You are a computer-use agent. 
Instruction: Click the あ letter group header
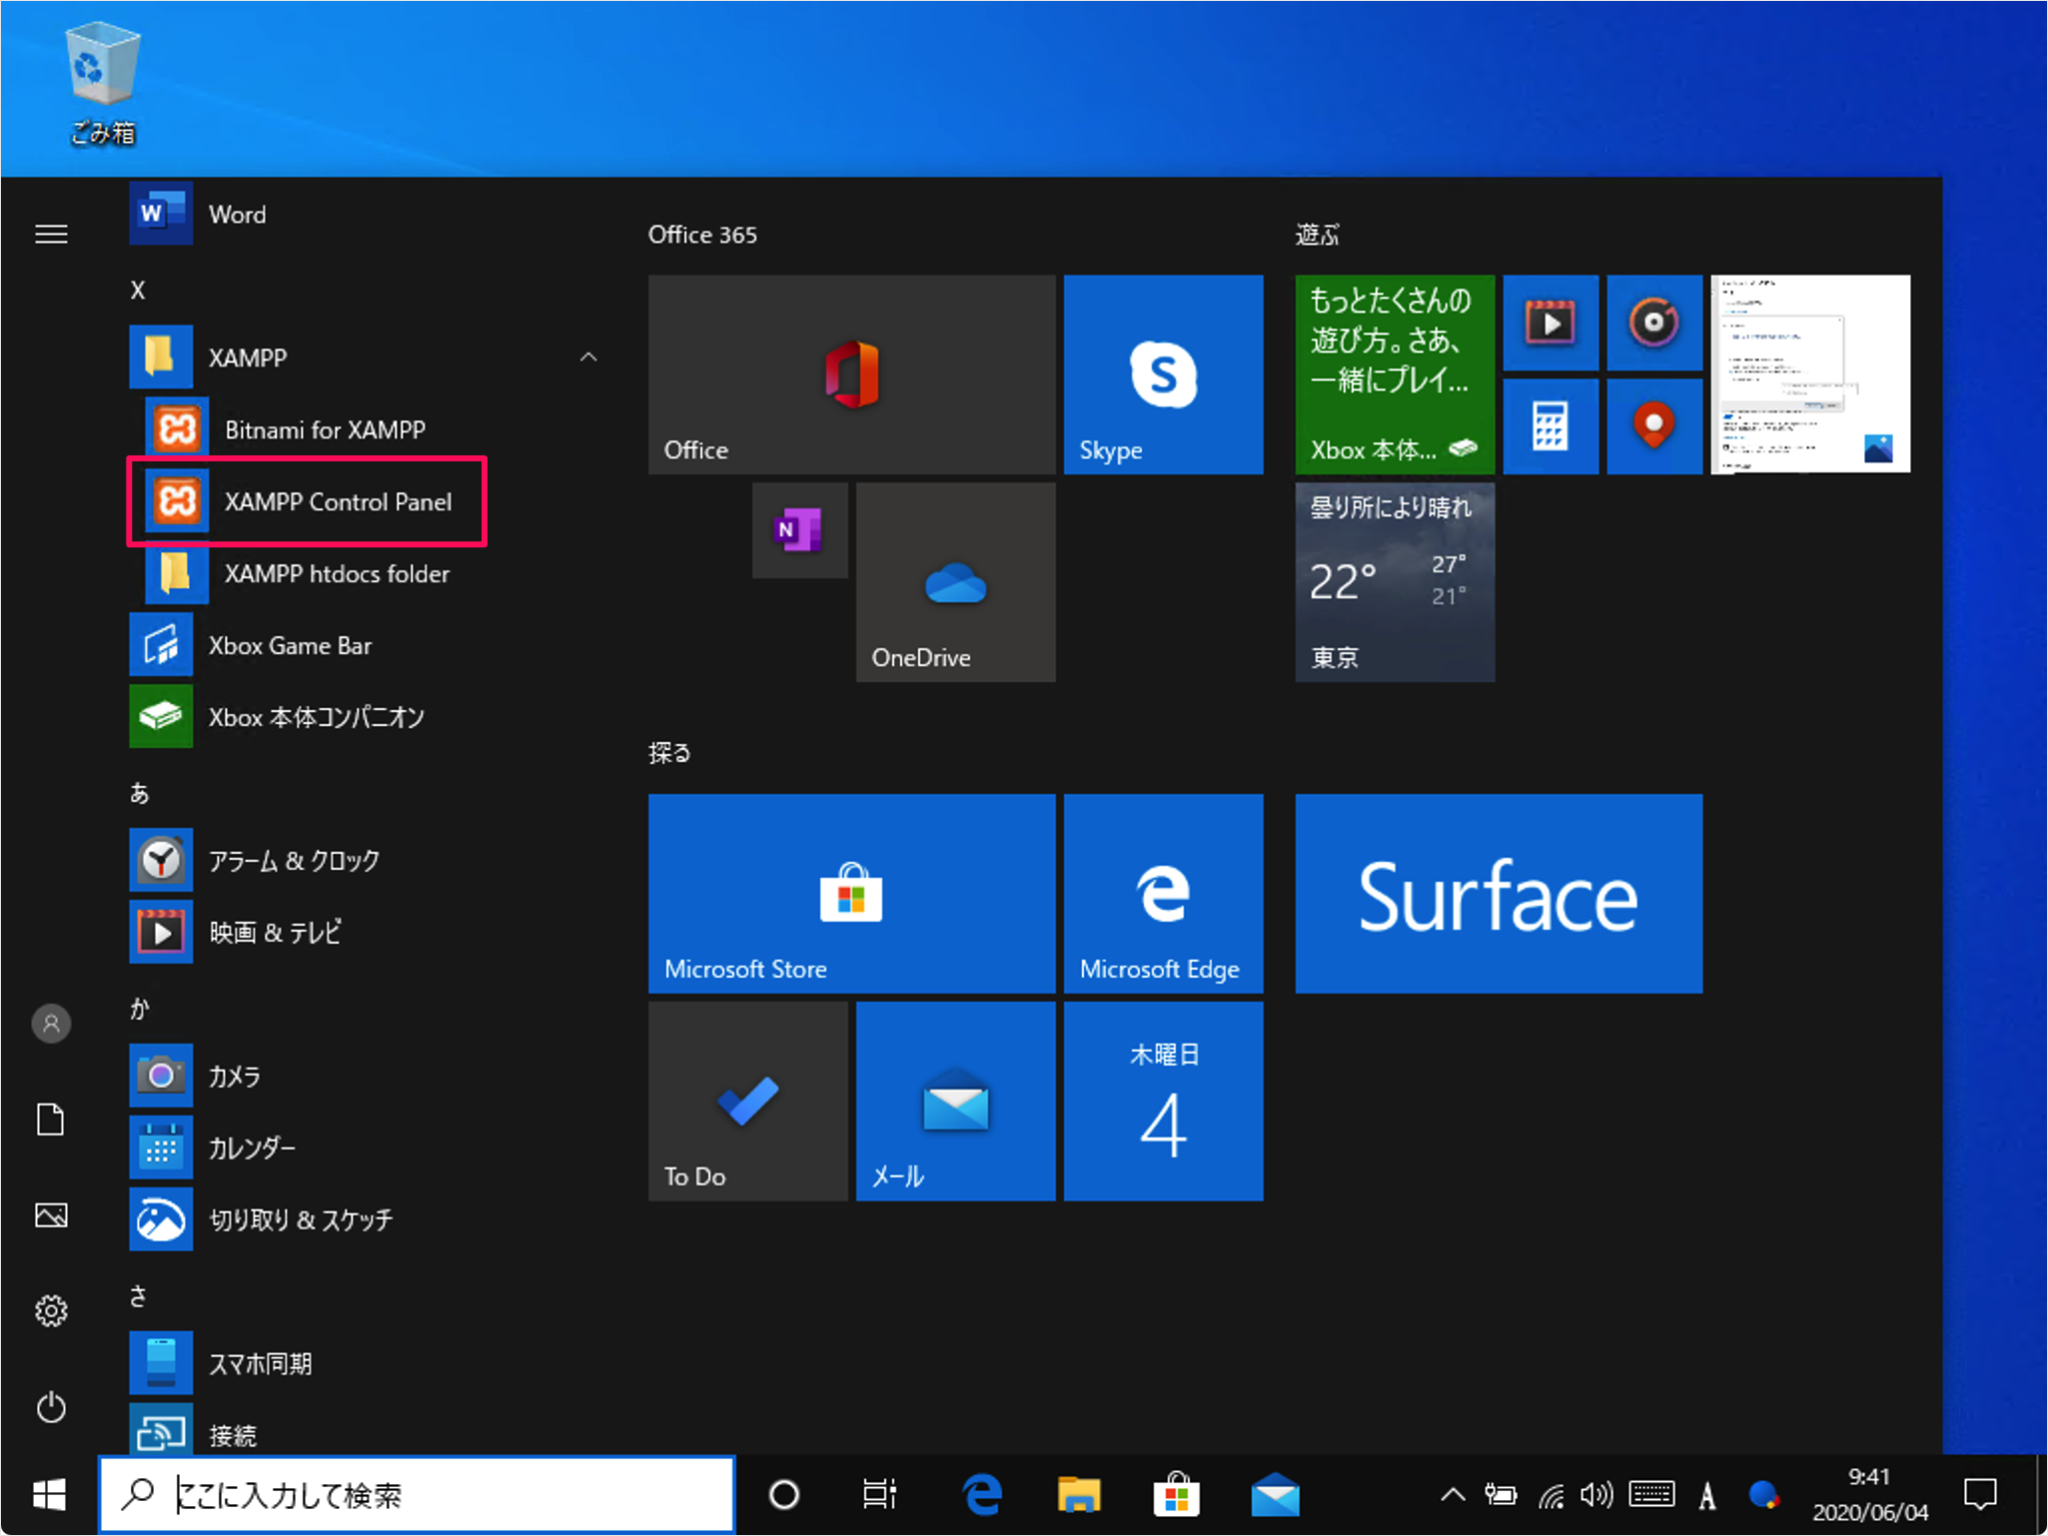[140, 793]
